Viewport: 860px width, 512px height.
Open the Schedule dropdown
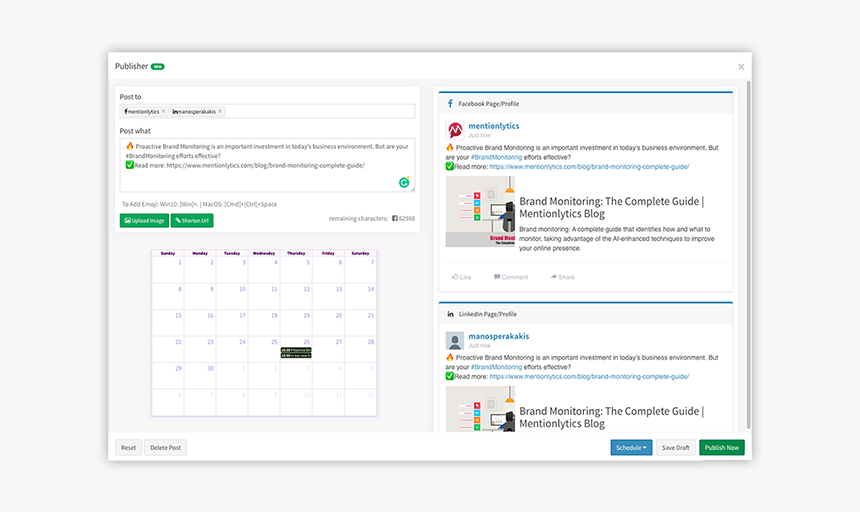[x=631, y=447]
